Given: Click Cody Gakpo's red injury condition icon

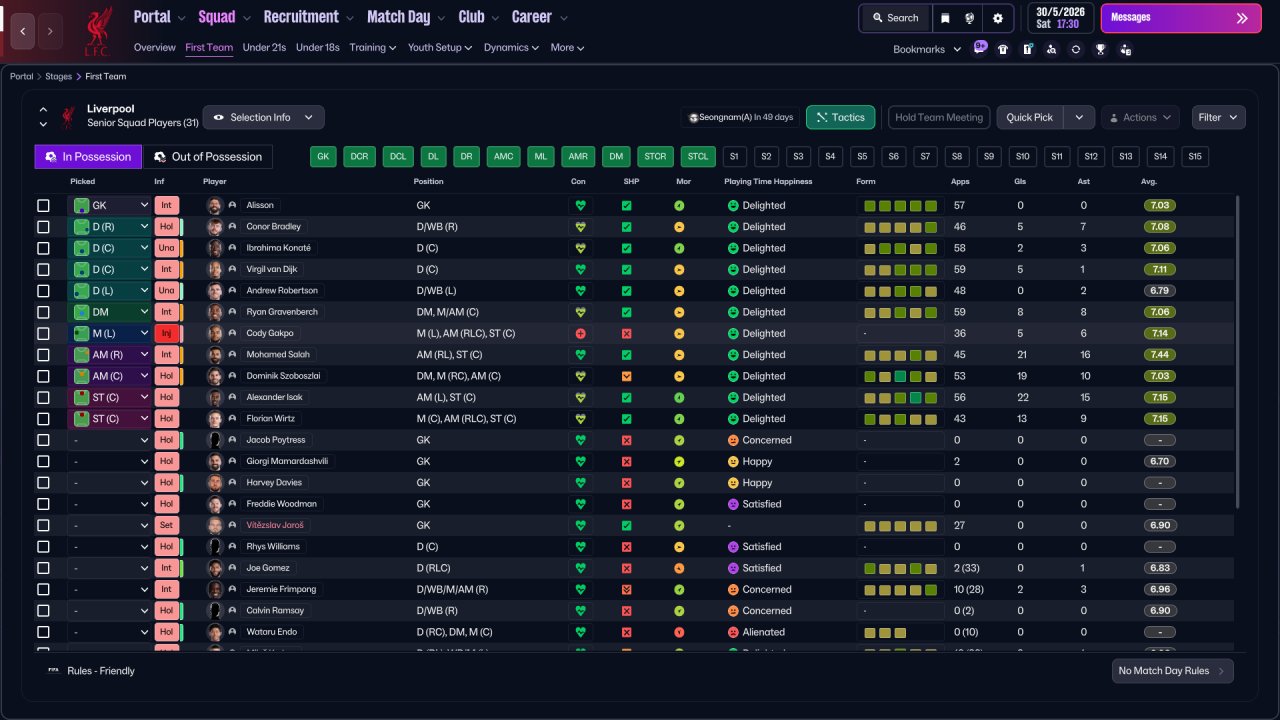Looking at the screenshot, I should (579, 334).
